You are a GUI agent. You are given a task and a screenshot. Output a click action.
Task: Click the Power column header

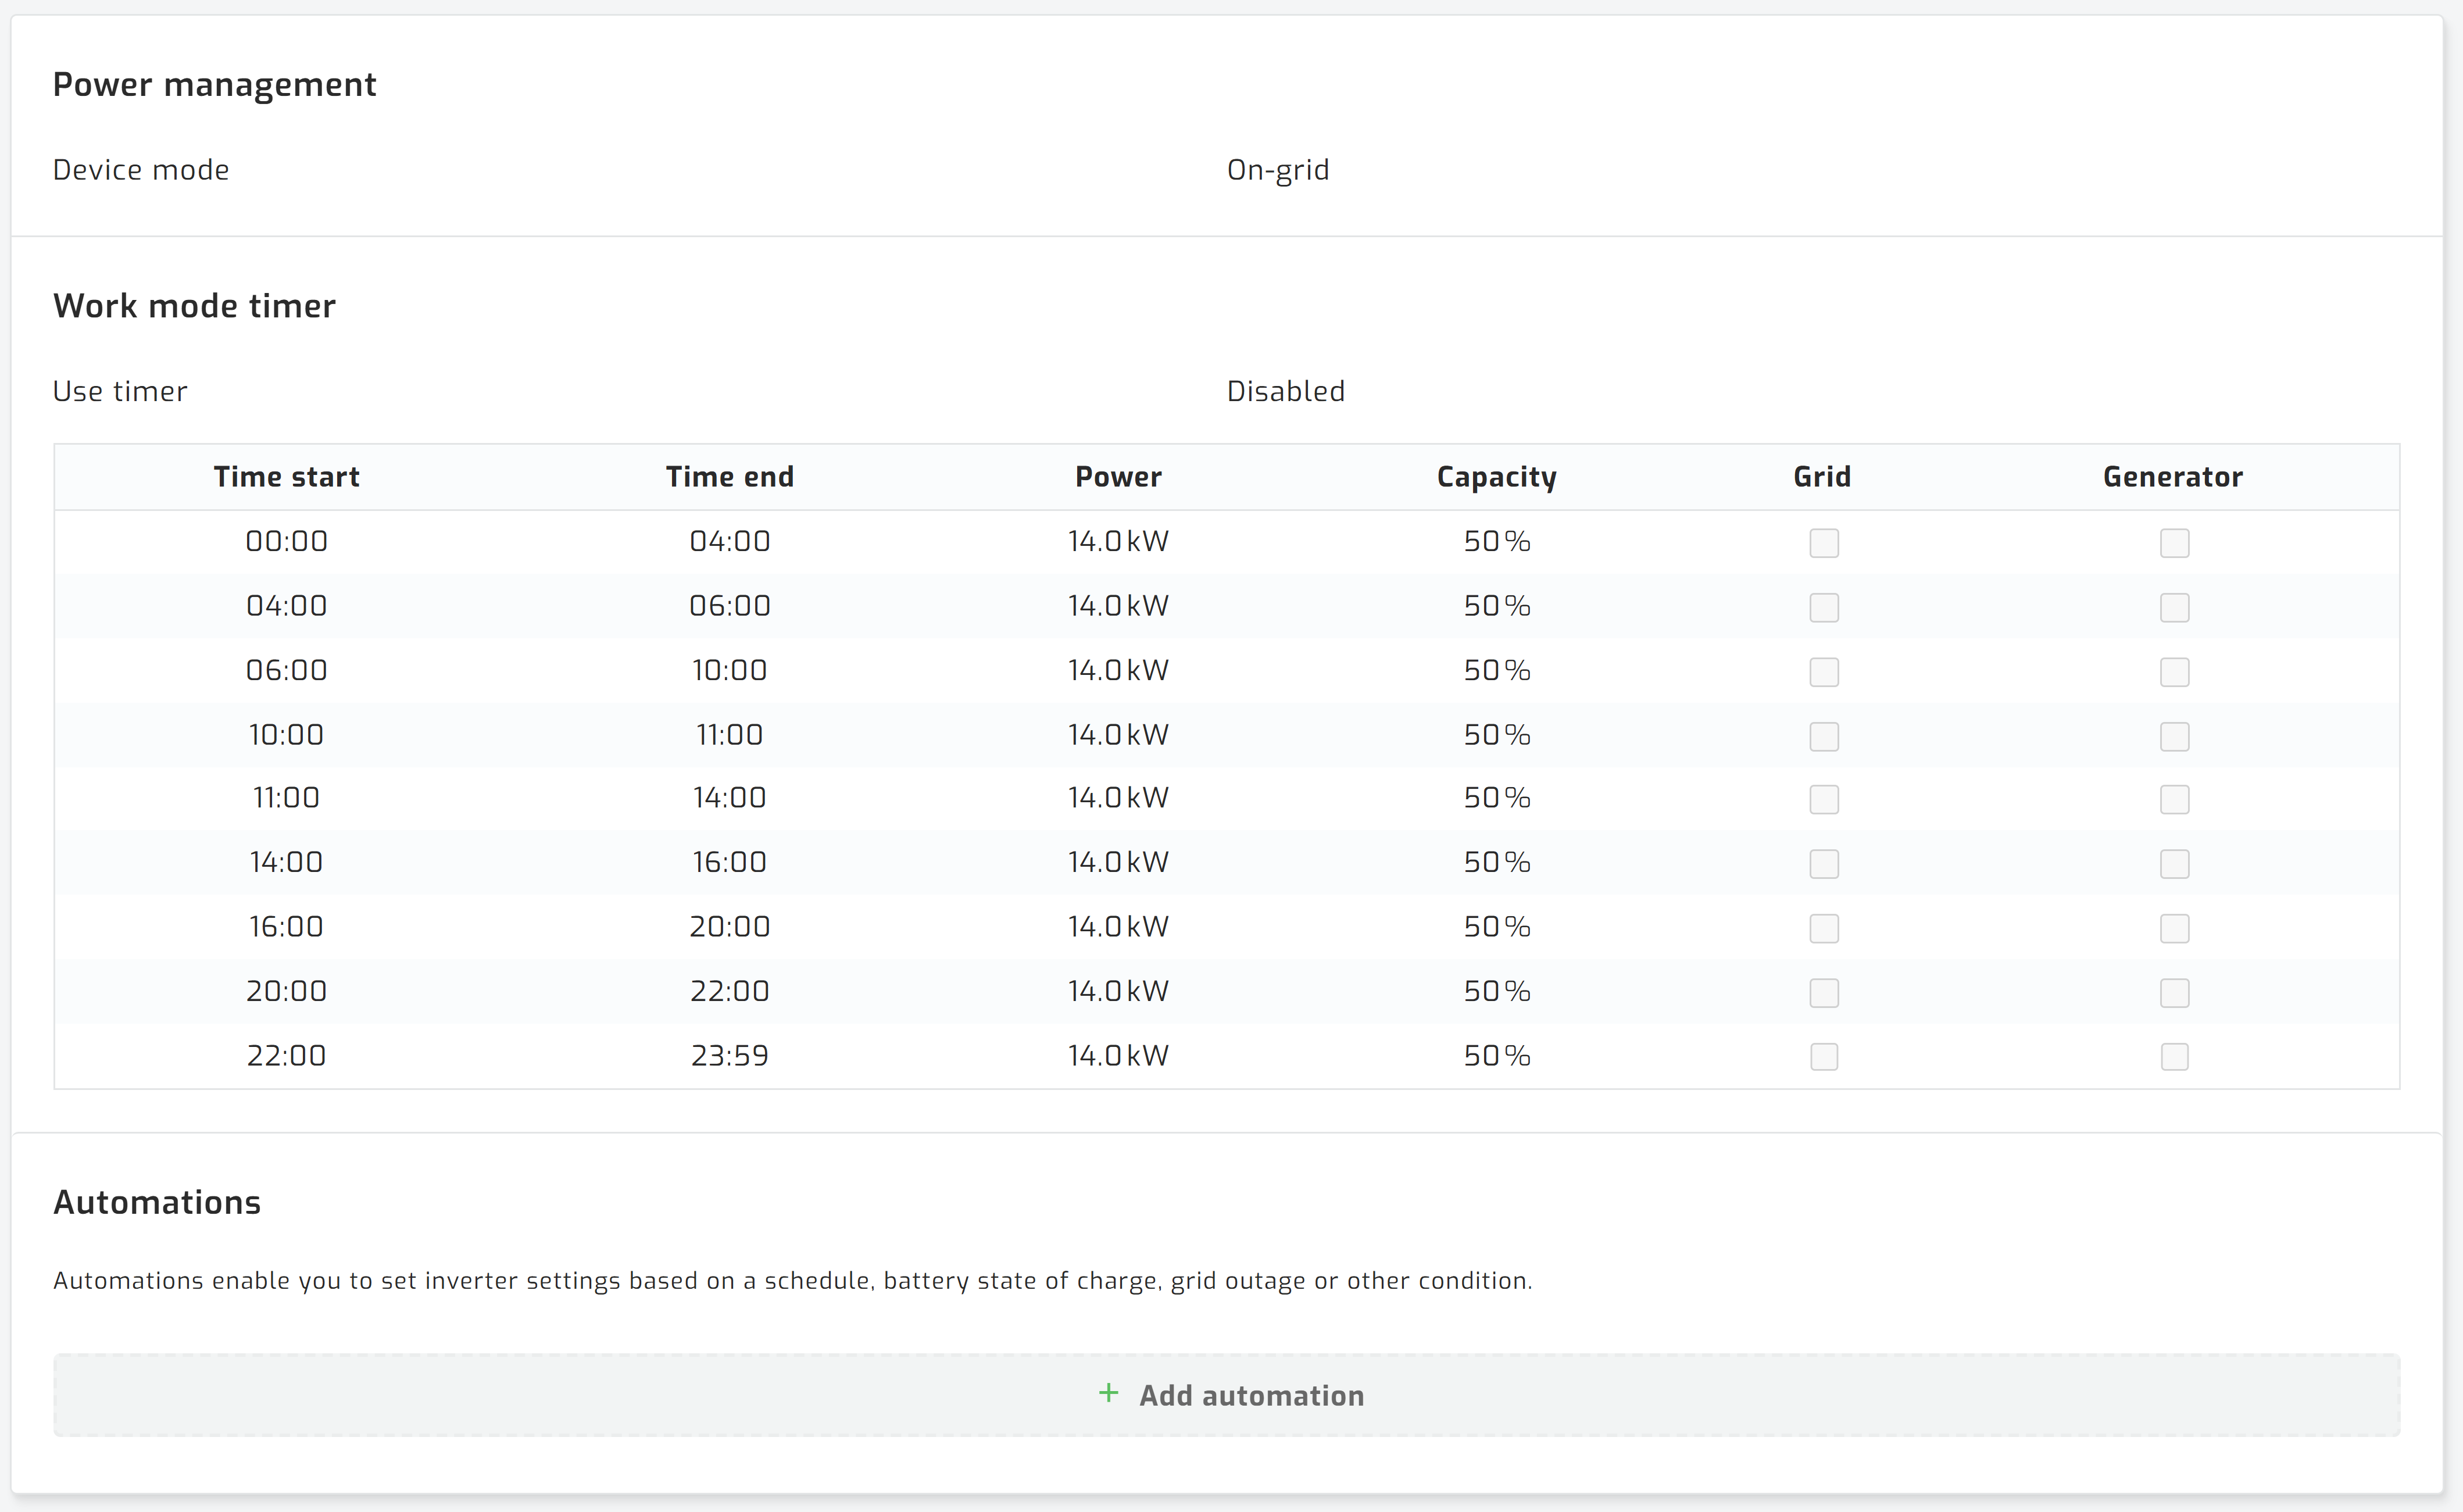coord(1118,477)
